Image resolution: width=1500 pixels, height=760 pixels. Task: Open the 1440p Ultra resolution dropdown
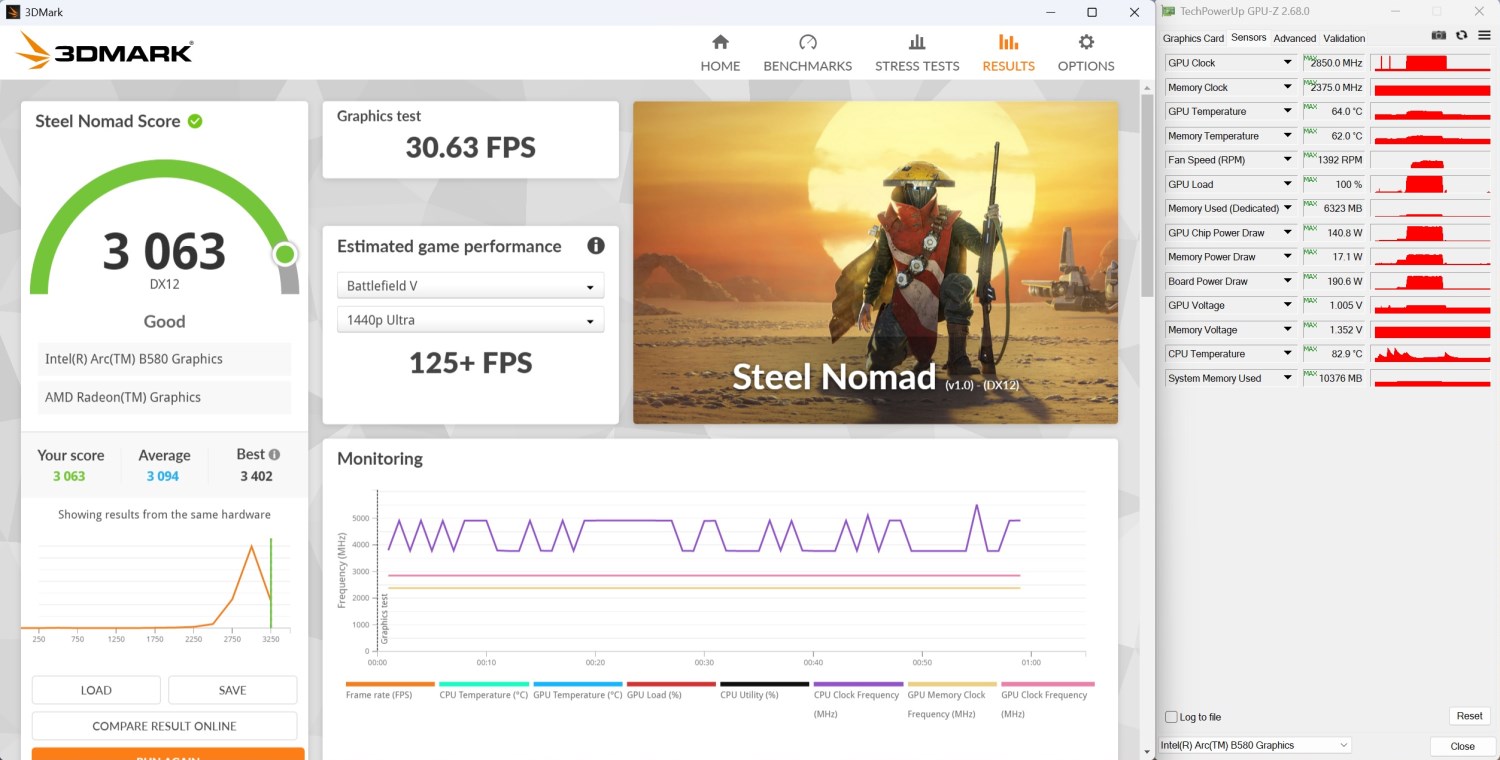[x=470, y=320]
